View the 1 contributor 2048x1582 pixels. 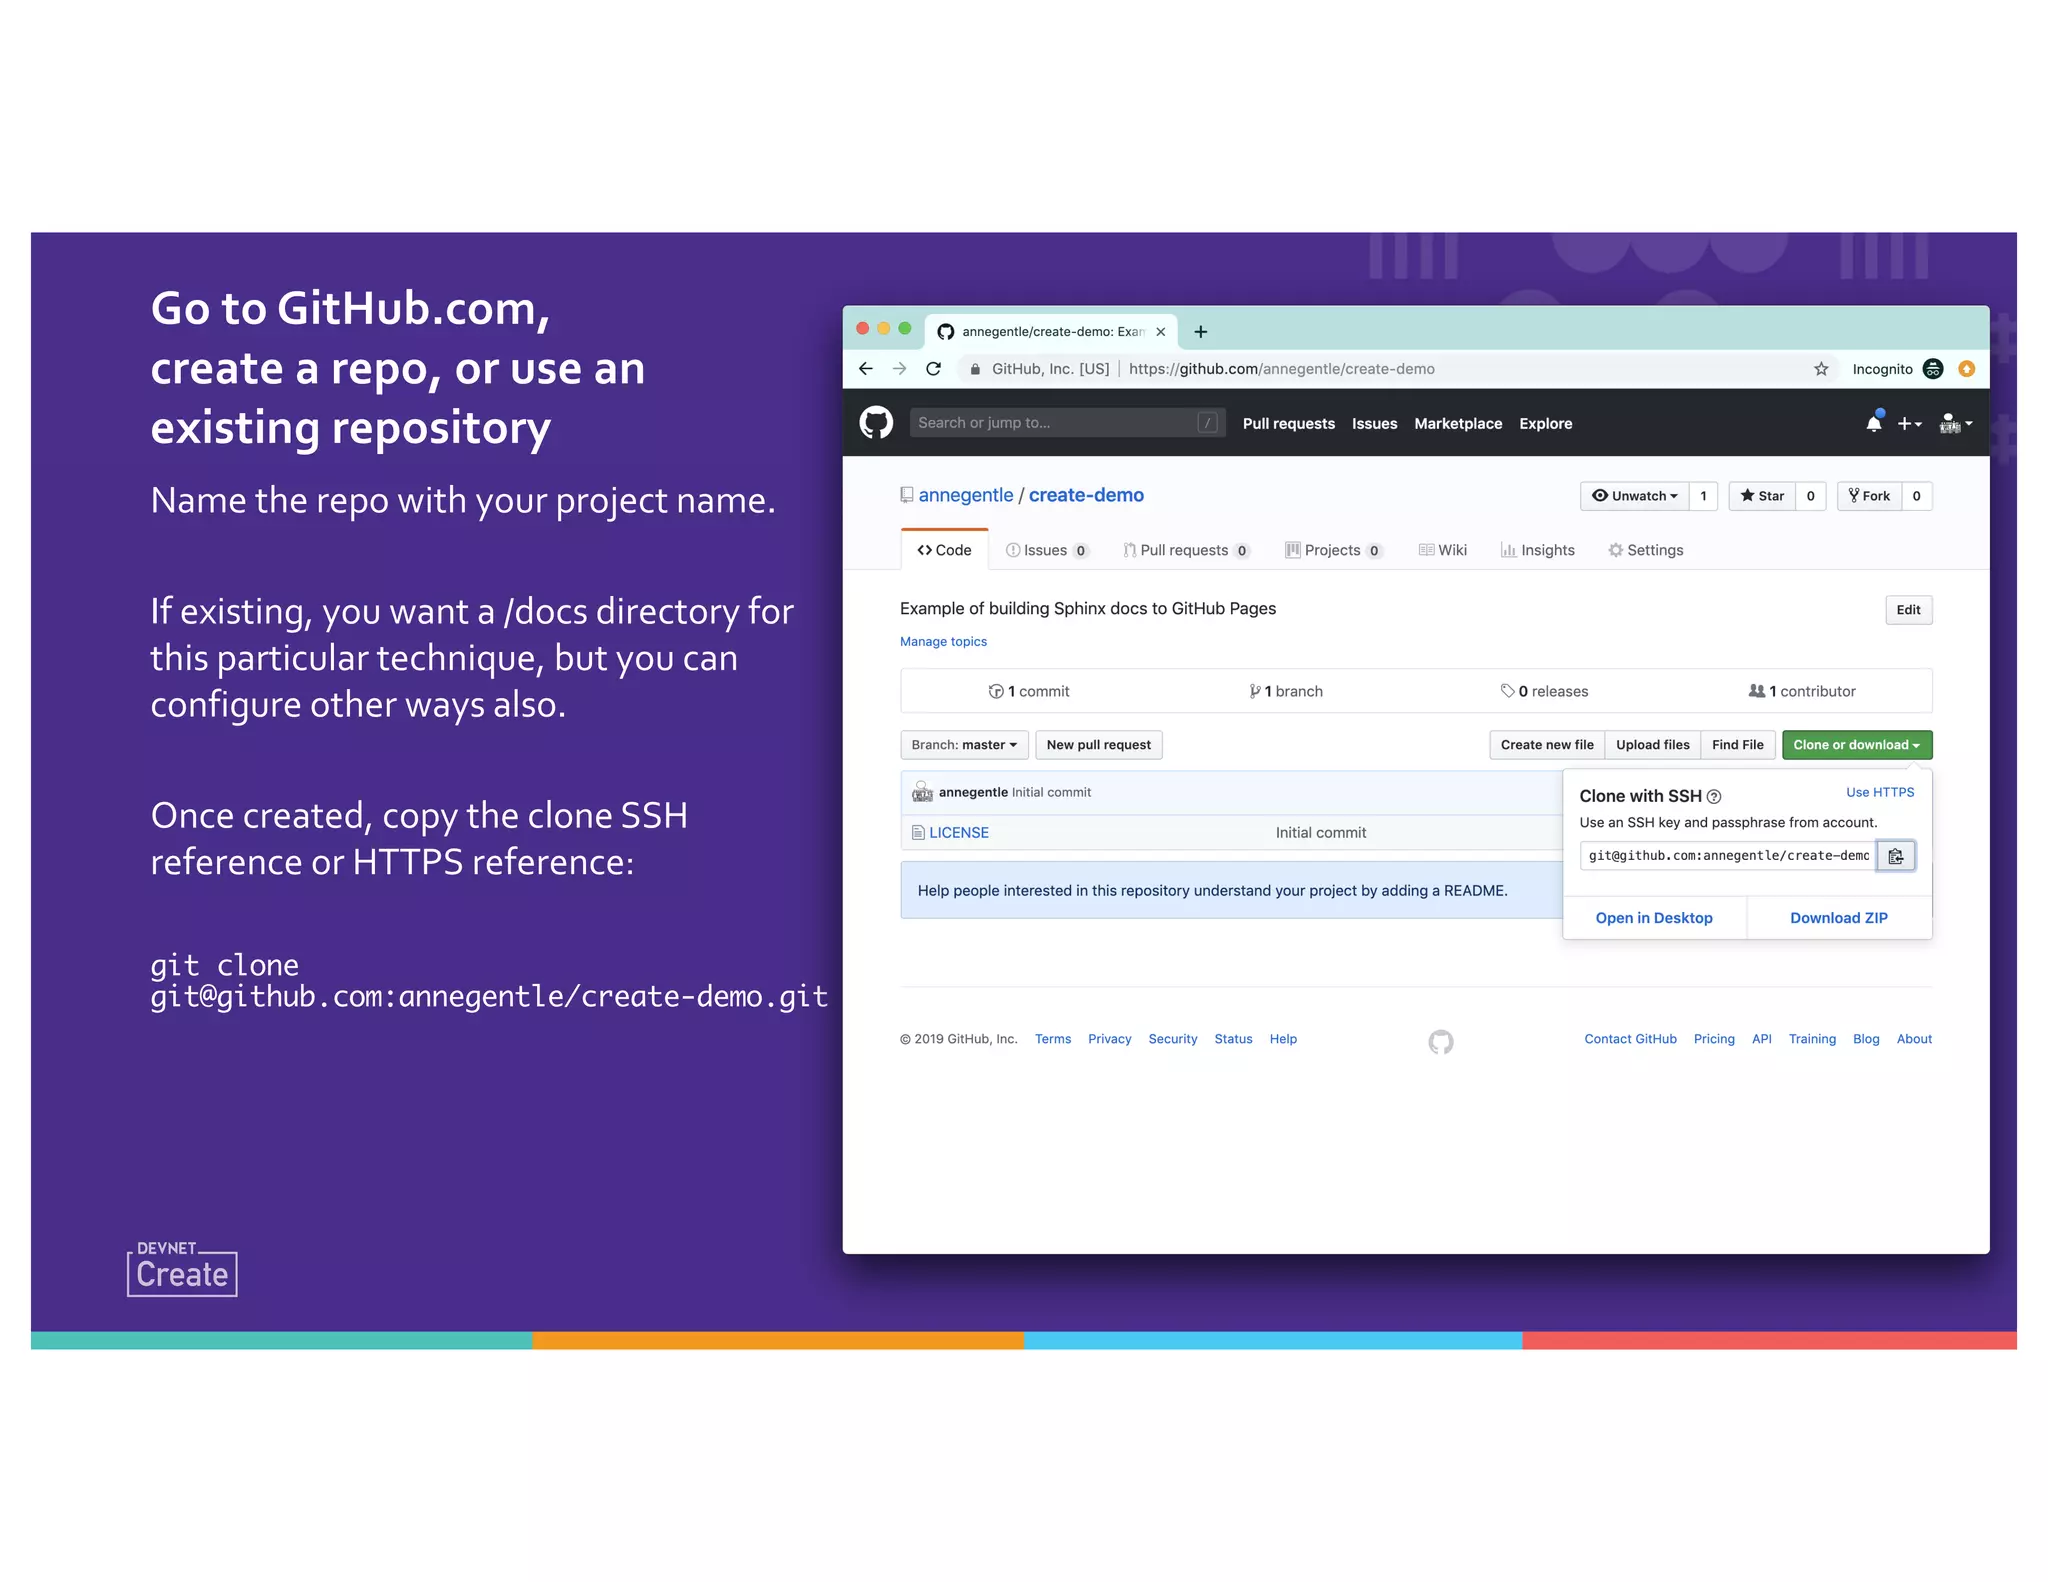[1802, 691]
